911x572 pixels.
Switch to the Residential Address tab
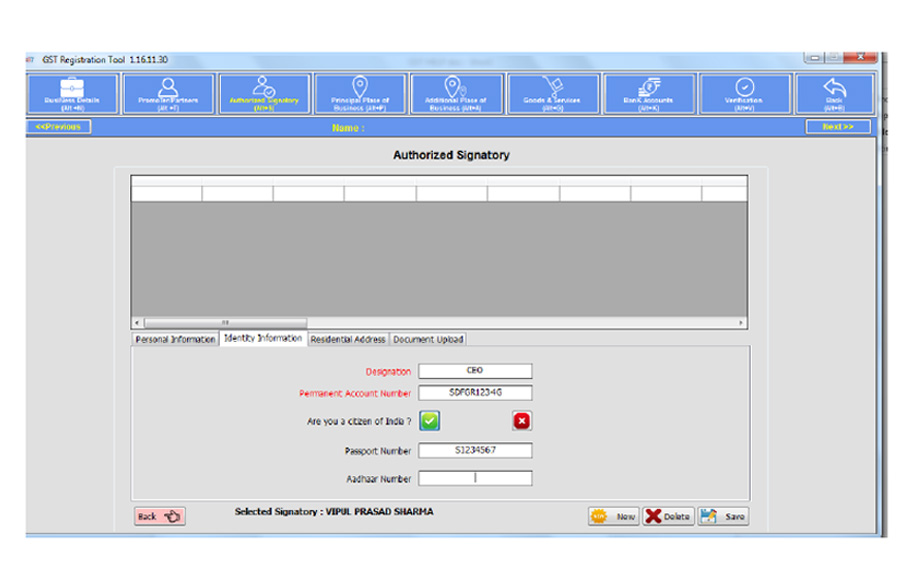[347, 340]
